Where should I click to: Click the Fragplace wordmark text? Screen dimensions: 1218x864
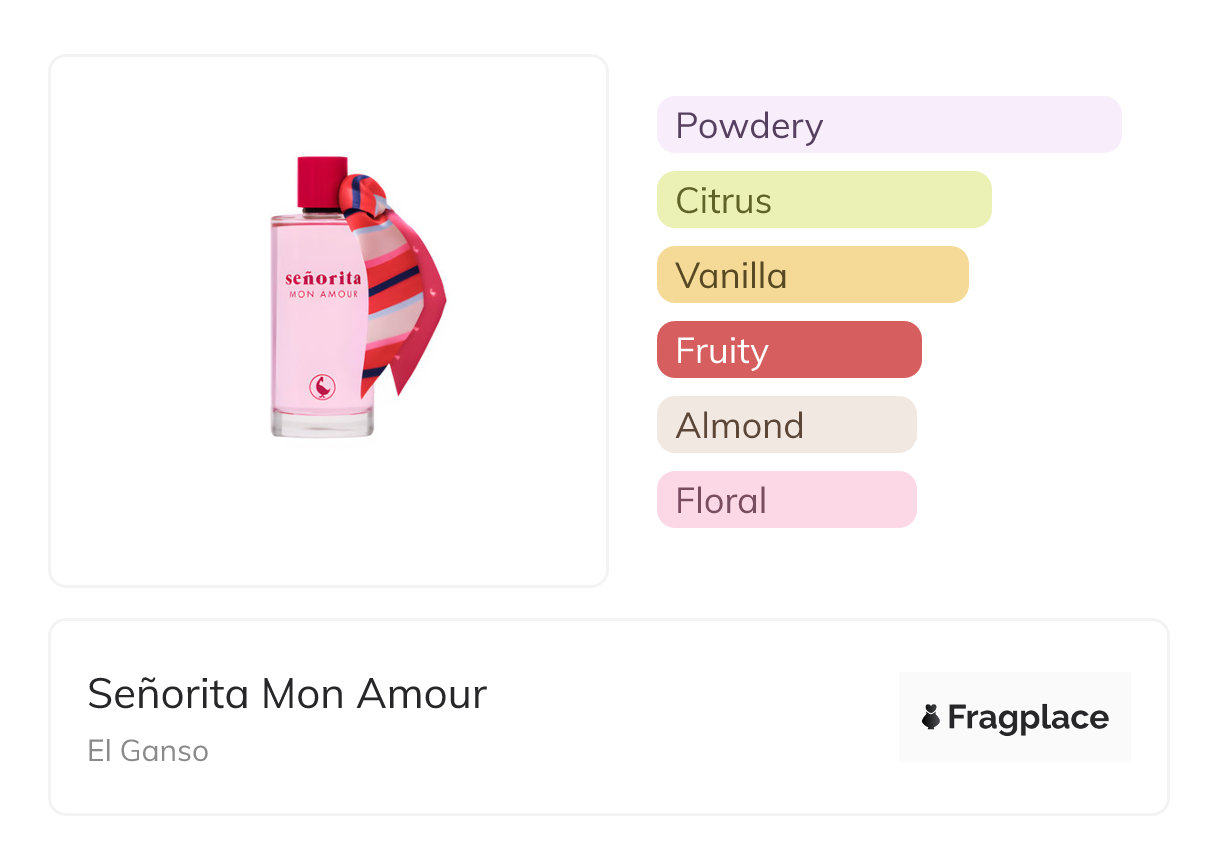(1028, 717)
